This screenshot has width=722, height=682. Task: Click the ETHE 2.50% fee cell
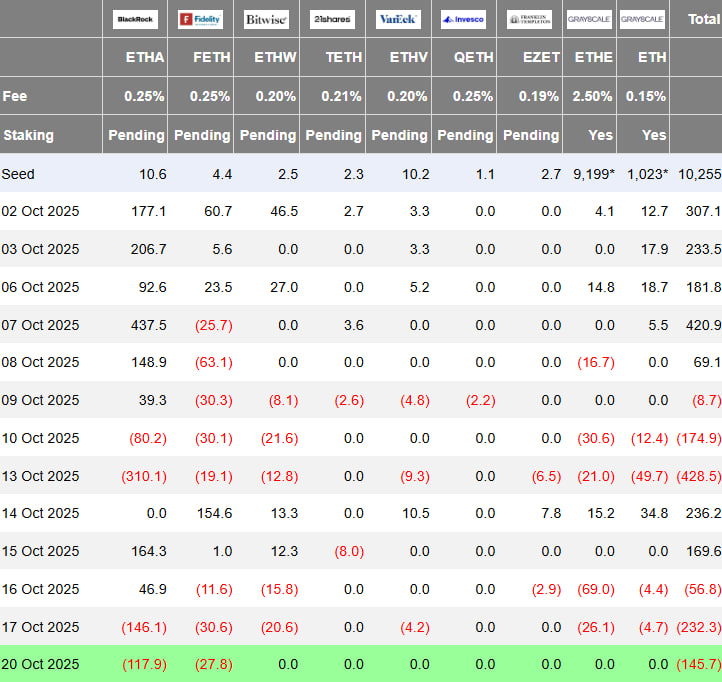coord(593,96)
